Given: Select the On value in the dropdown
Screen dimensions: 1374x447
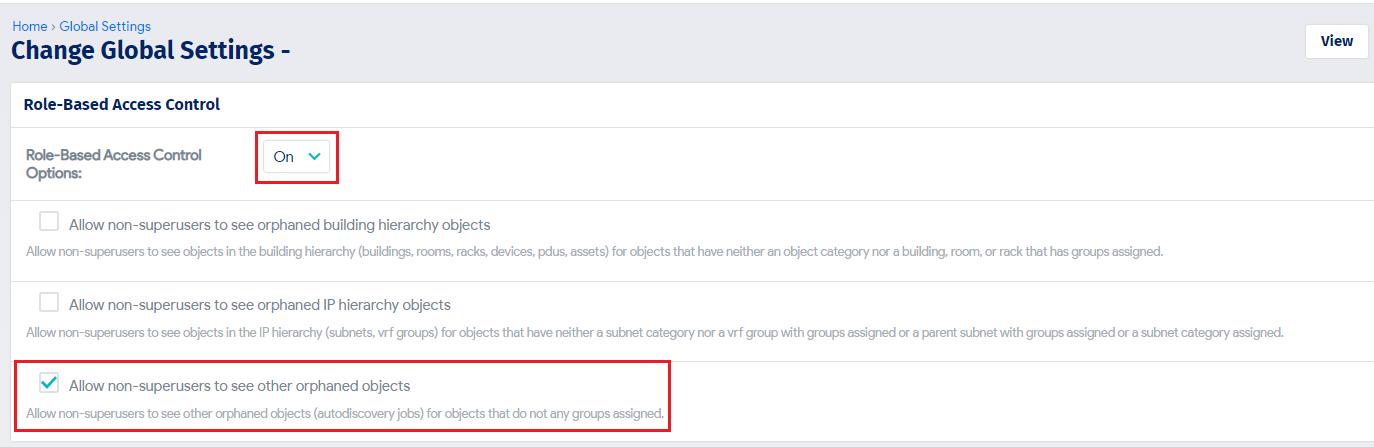Looking at the screenshot, I should 284,157.
